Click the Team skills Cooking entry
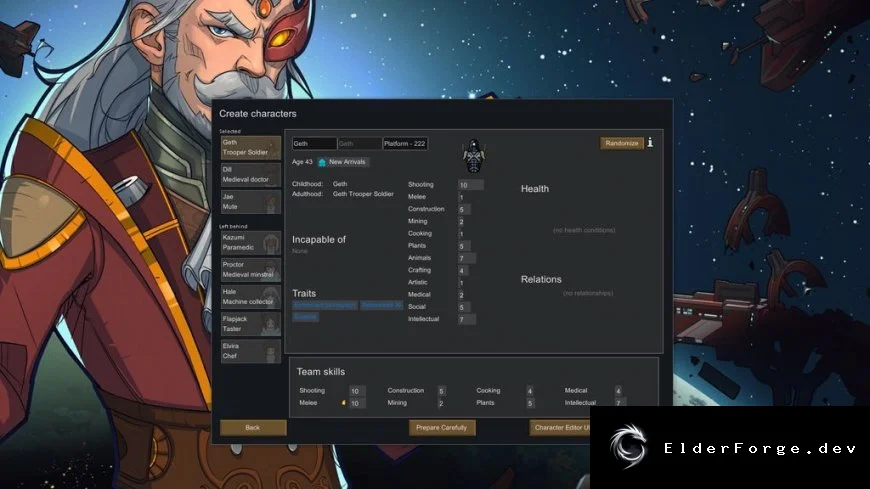 [x=505, y=391]
